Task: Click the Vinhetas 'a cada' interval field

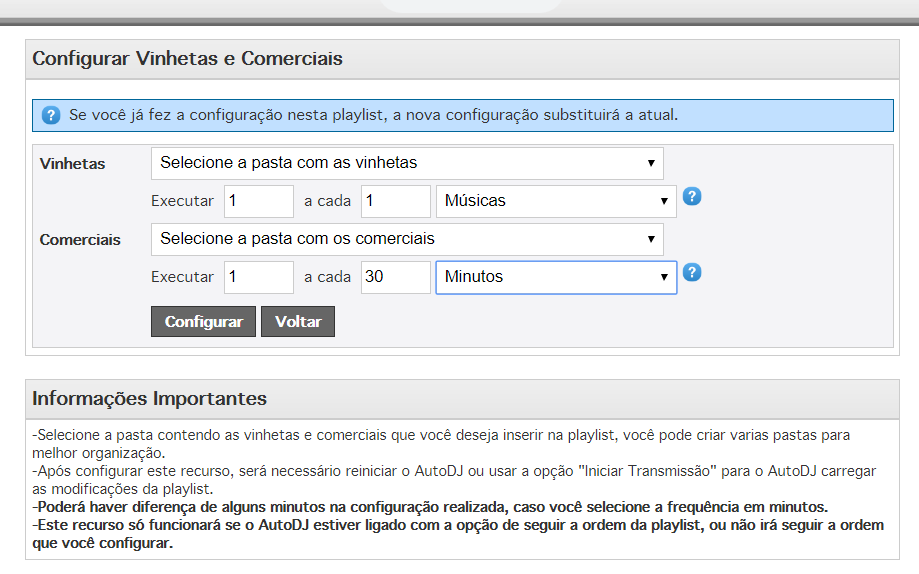Action: point(395,201)
